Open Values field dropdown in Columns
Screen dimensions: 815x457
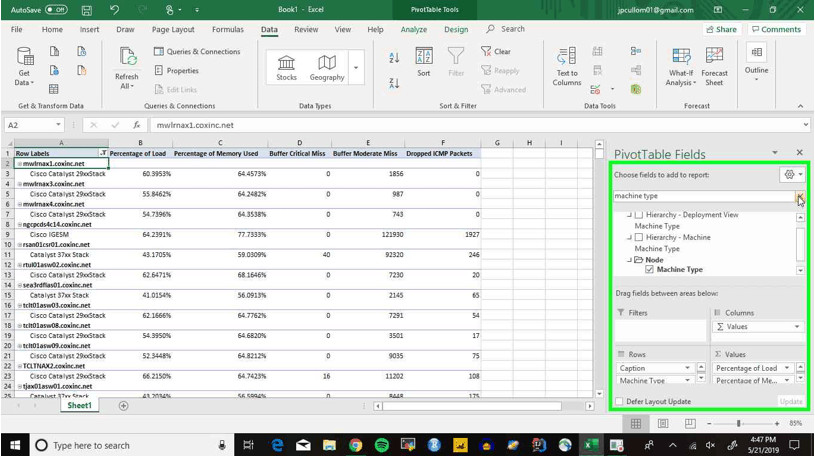(797, 327)
